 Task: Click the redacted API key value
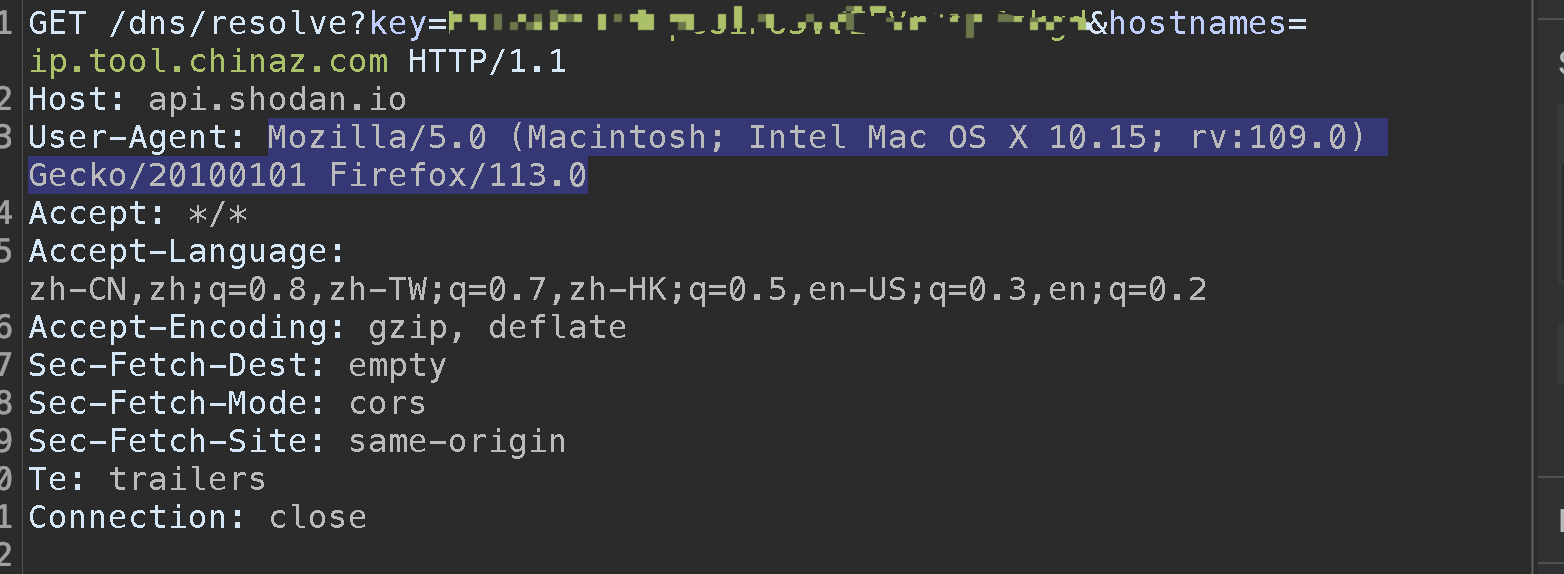[768, 22]
